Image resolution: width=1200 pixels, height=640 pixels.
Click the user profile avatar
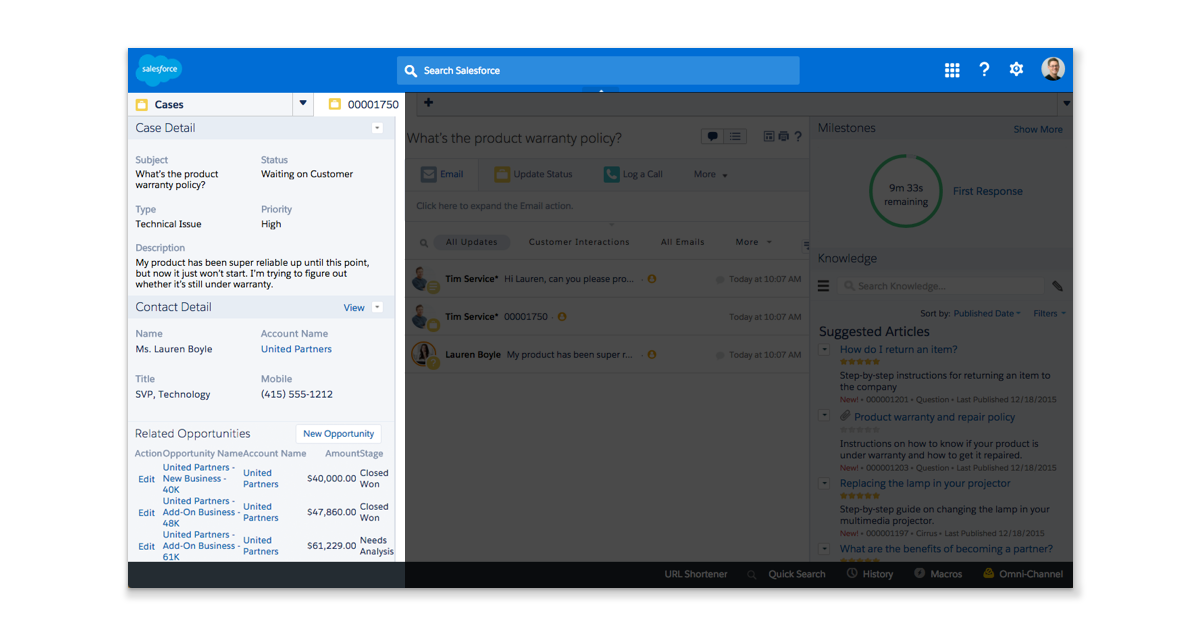pos(1052,69)
